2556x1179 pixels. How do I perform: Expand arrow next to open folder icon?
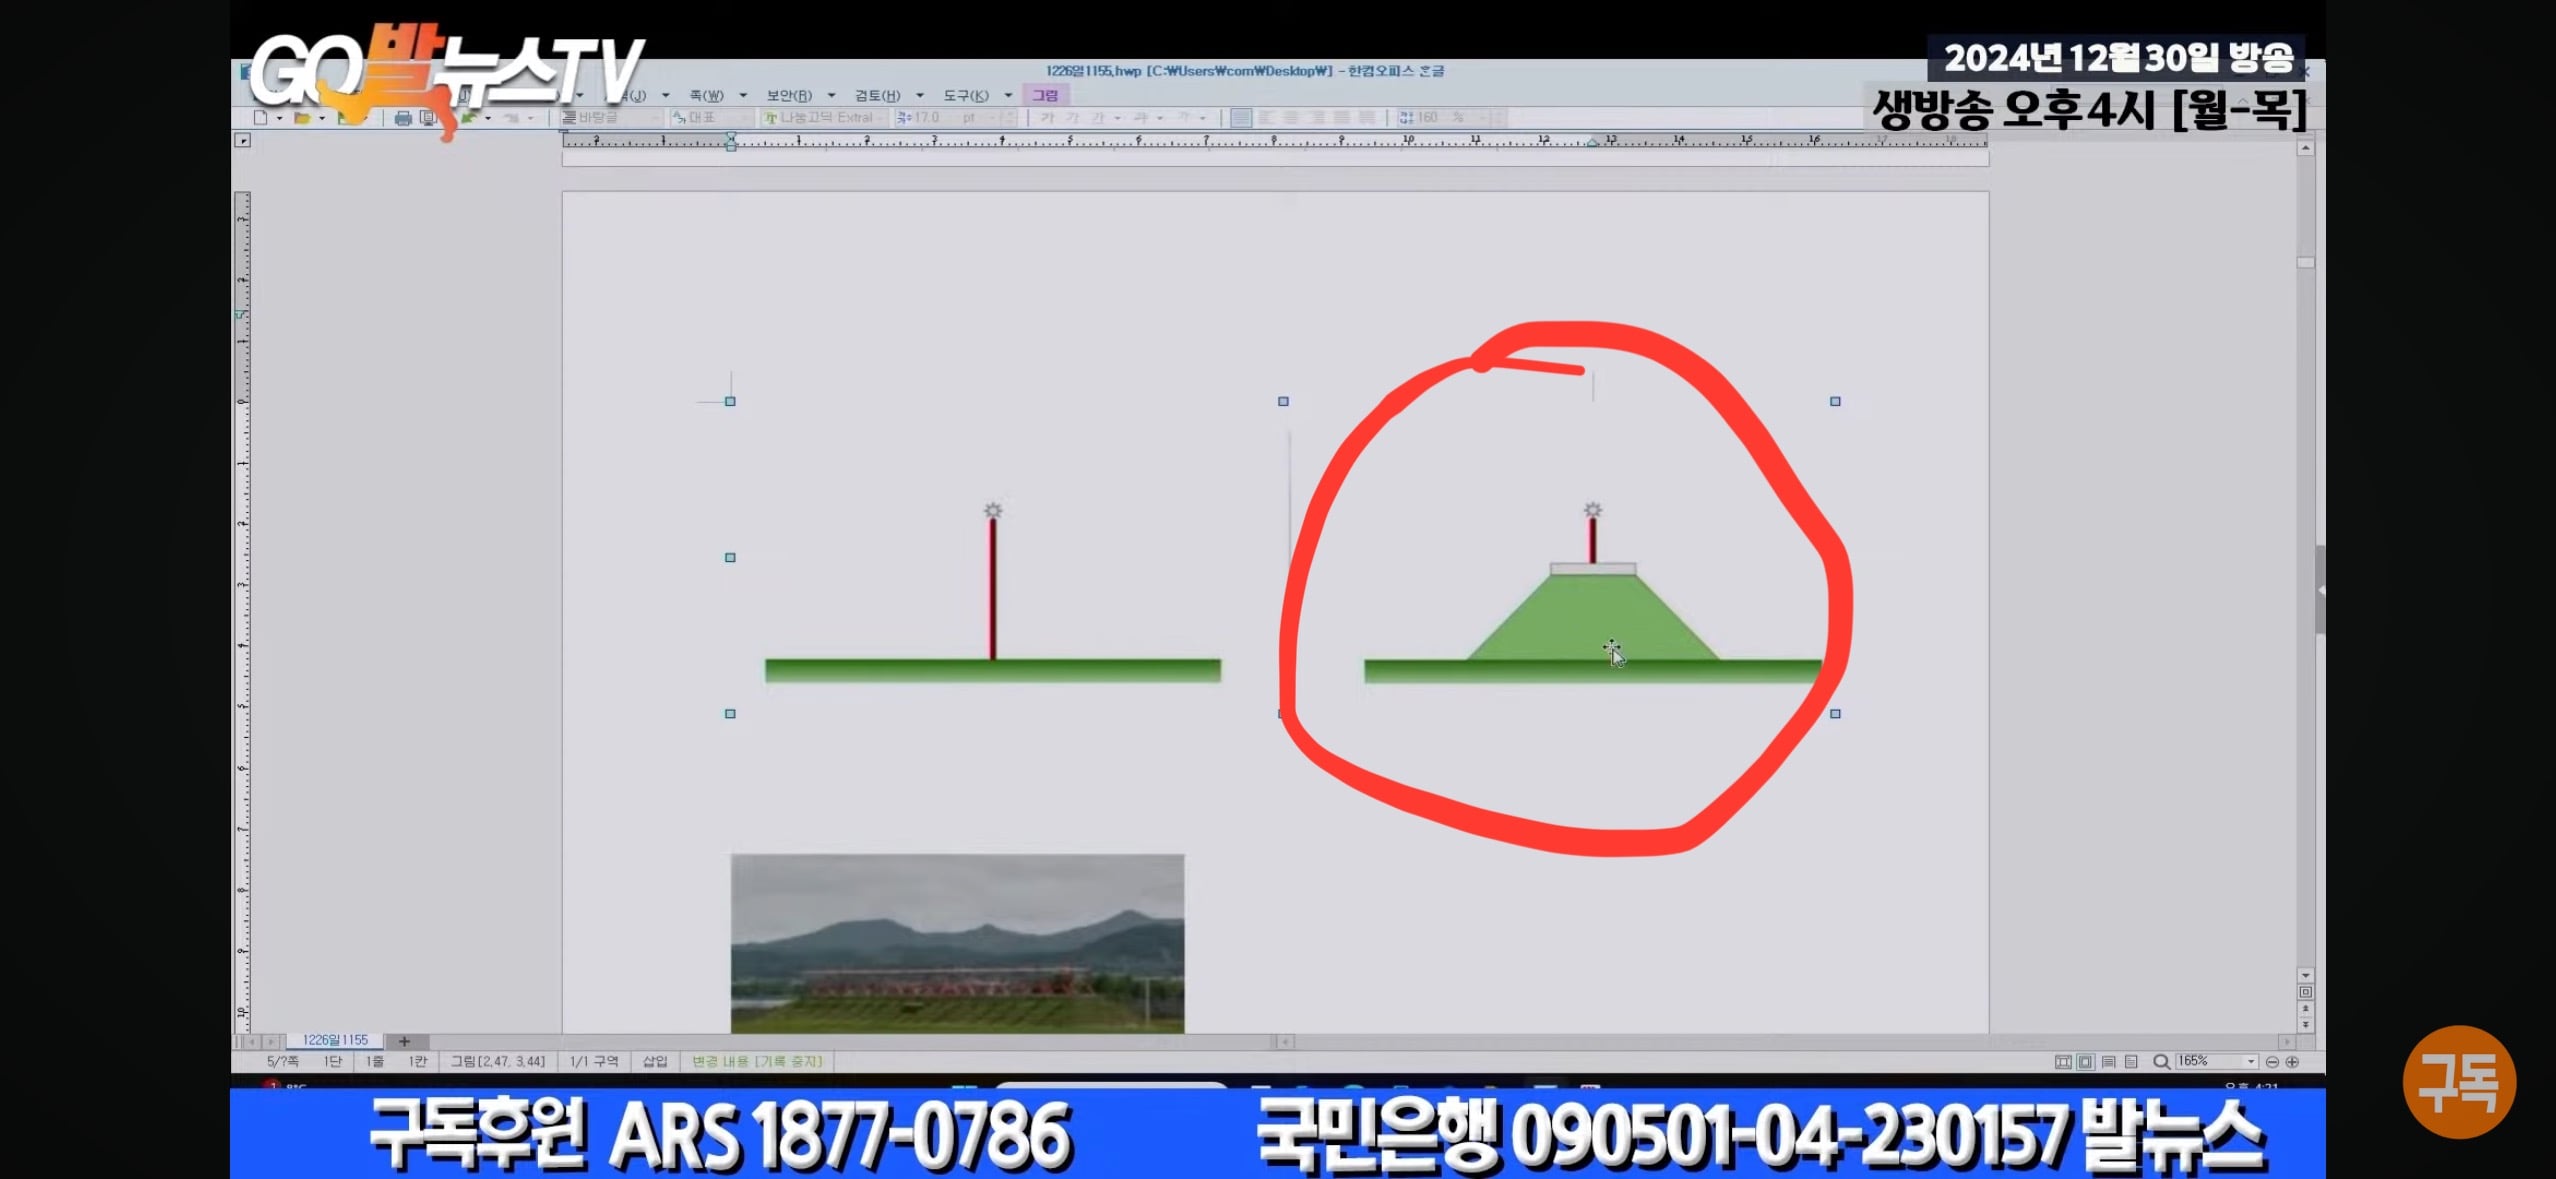click(x=321, y=118)
